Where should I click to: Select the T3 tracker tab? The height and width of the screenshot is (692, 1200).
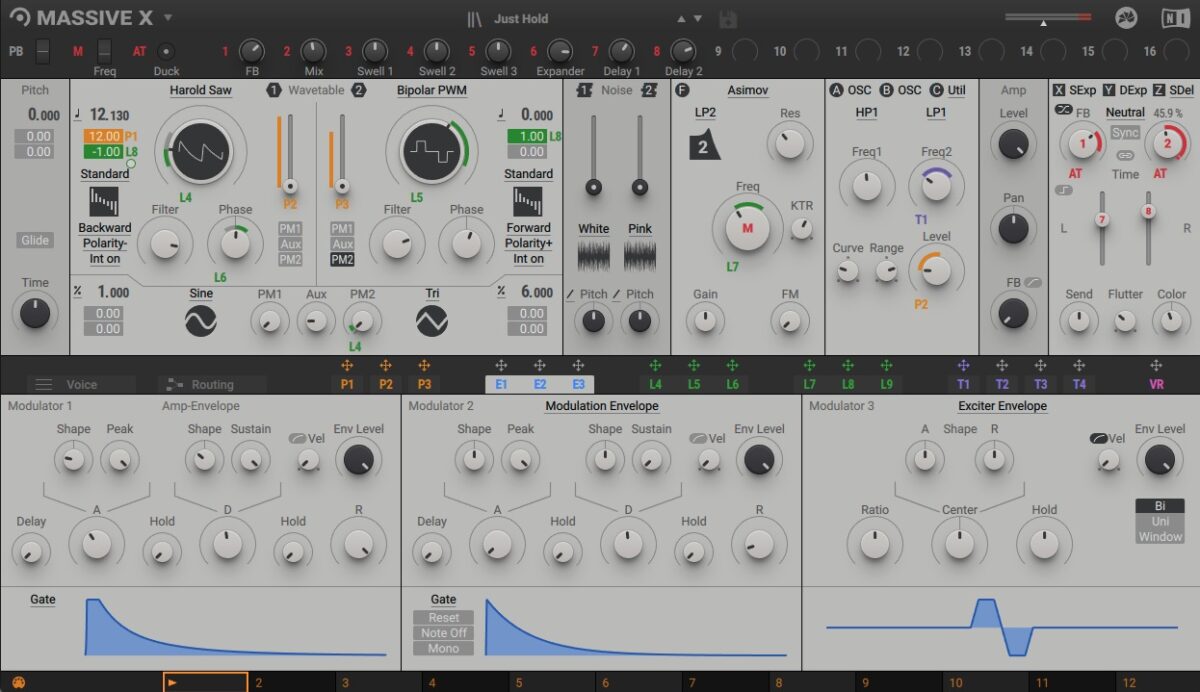click(1041, 384)
